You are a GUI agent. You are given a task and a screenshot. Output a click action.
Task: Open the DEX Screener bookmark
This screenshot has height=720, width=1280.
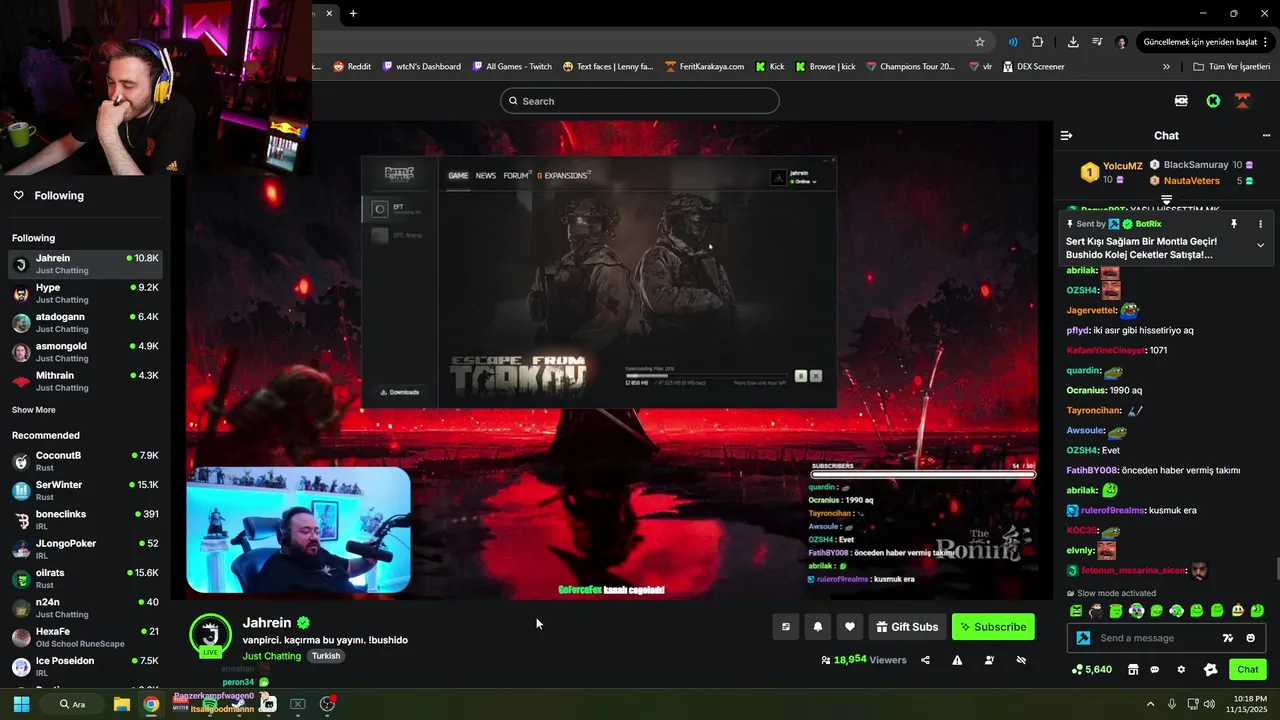pos(1033,67)
